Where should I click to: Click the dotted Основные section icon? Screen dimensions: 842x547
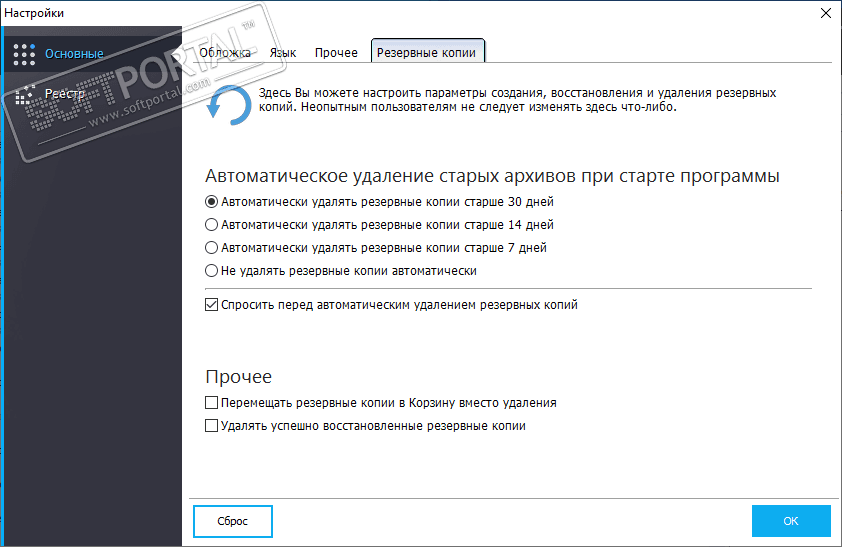click(x=24, y=54)
